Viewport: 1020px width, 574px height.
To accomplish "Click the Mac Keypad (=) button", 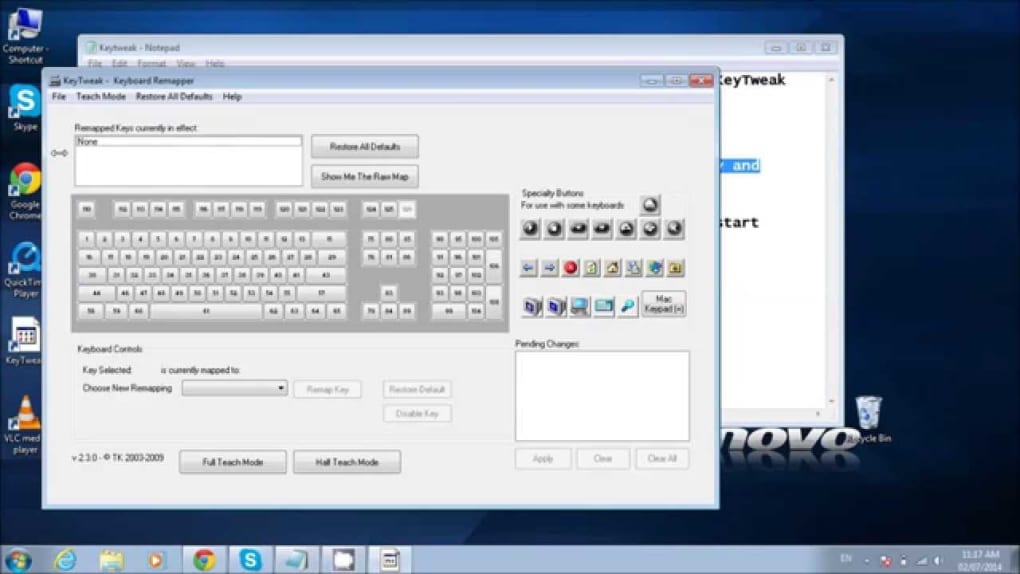I will point(664,304).
